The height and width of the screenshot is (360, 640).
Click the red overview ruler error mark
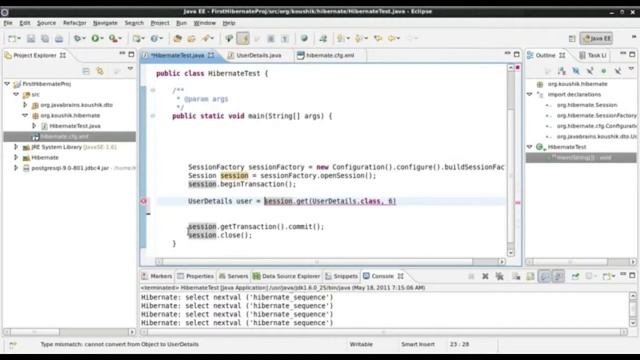518,202
